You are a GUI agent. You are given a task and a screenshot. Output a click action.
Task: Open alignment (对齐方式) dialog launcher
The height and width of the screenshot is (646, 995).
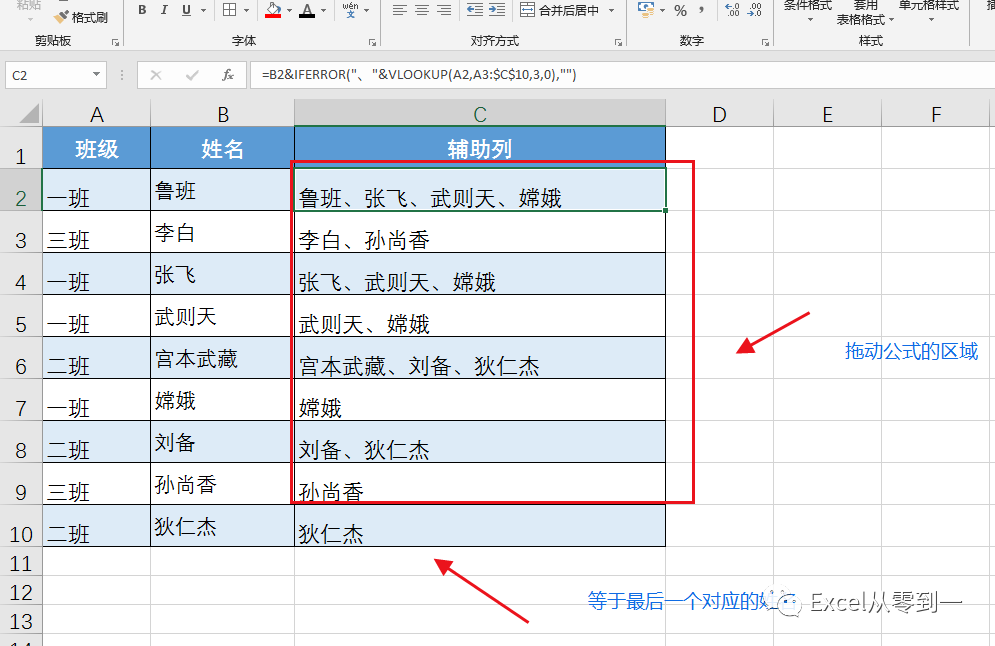pyautogui.click(x=618, y=43)
